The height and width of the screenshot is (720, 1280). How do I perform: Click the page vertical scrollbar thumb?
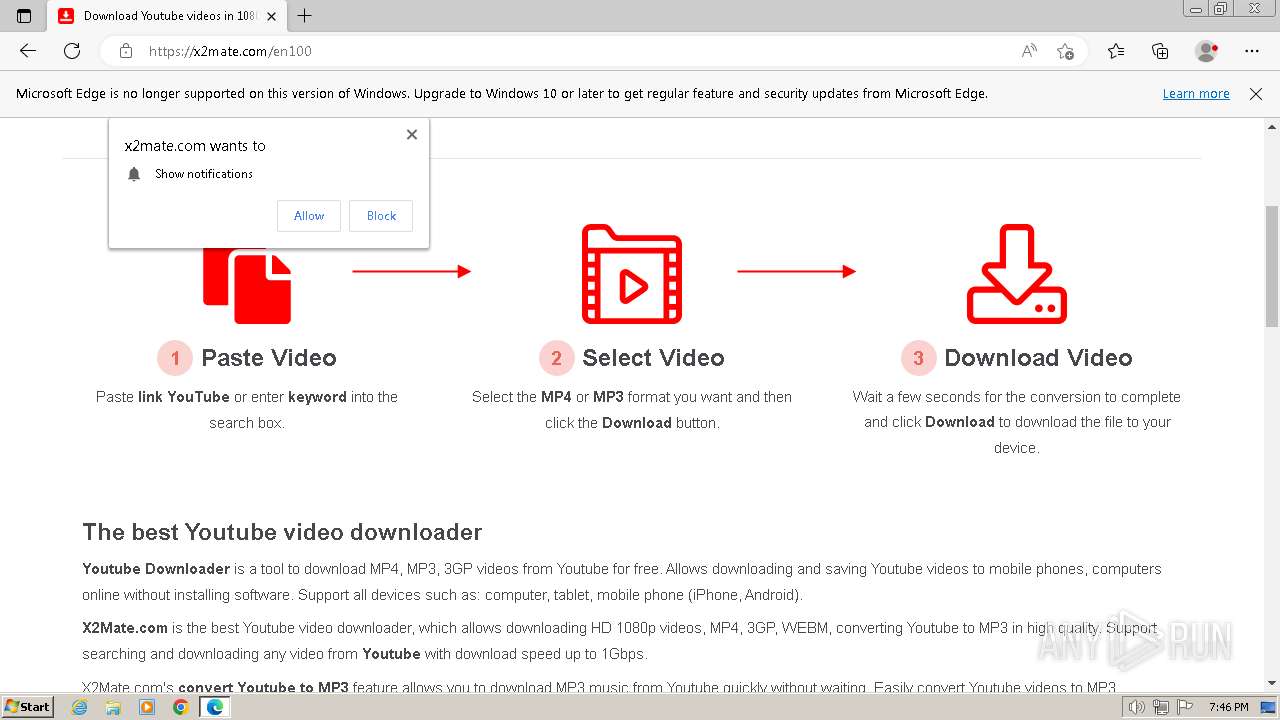[x=1272, y=266]
